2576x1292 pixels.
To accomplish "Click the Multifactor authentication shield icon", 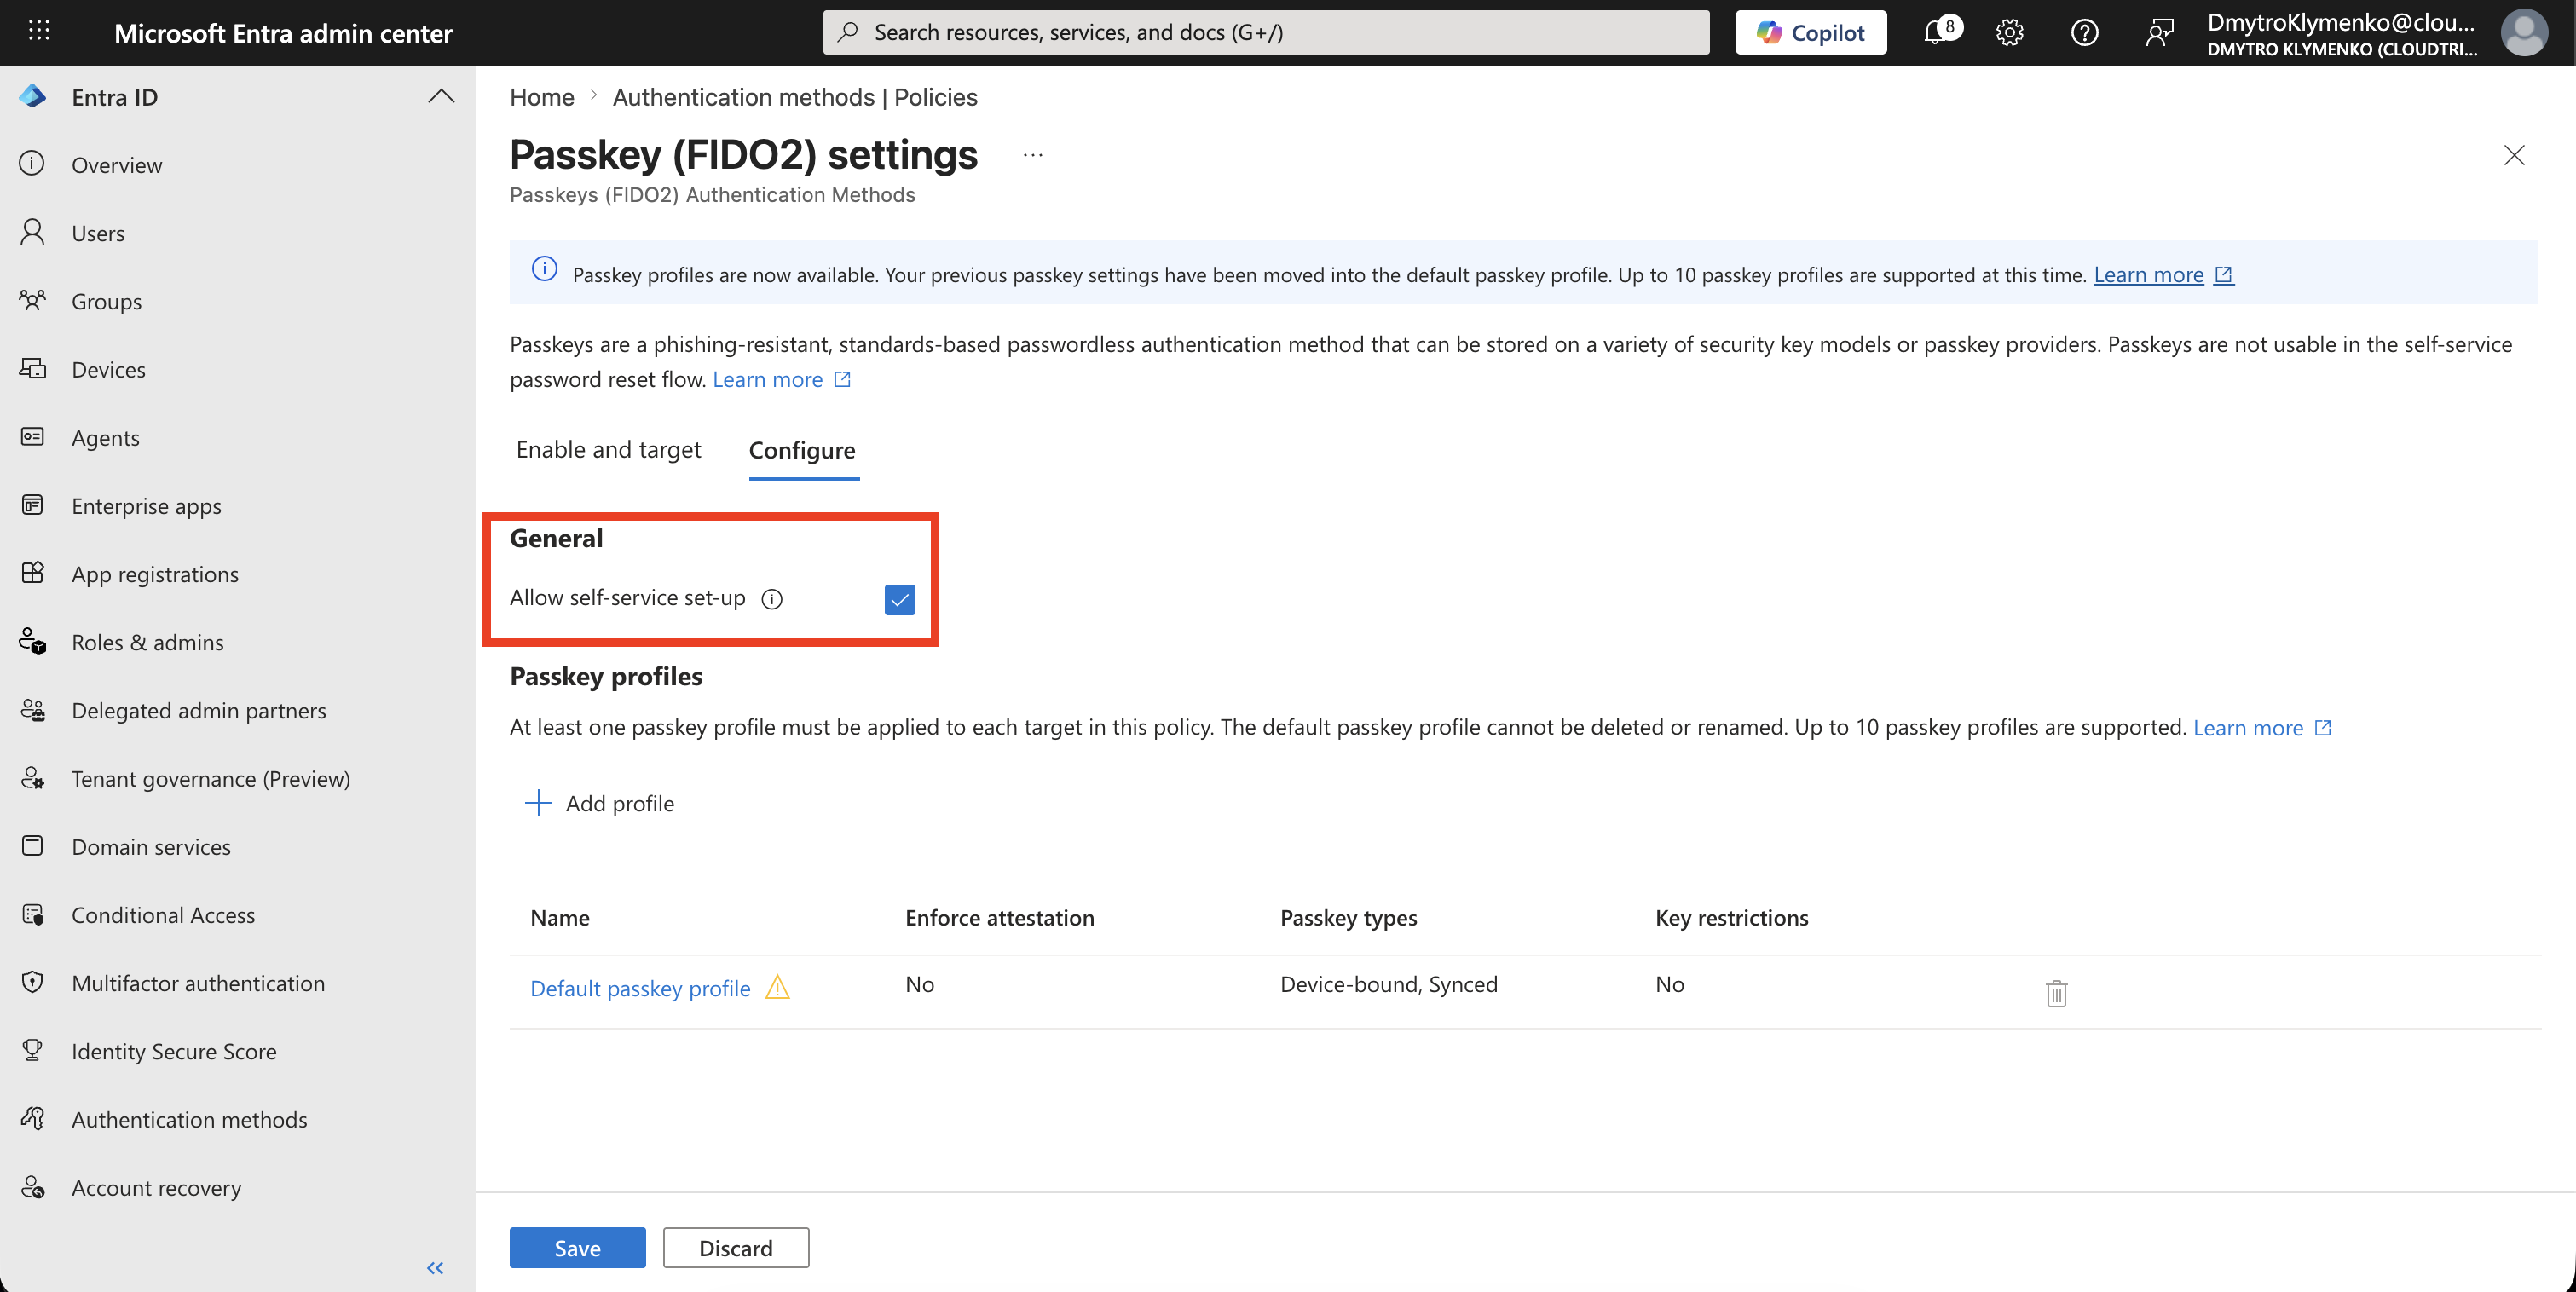I will pos(32,982).
